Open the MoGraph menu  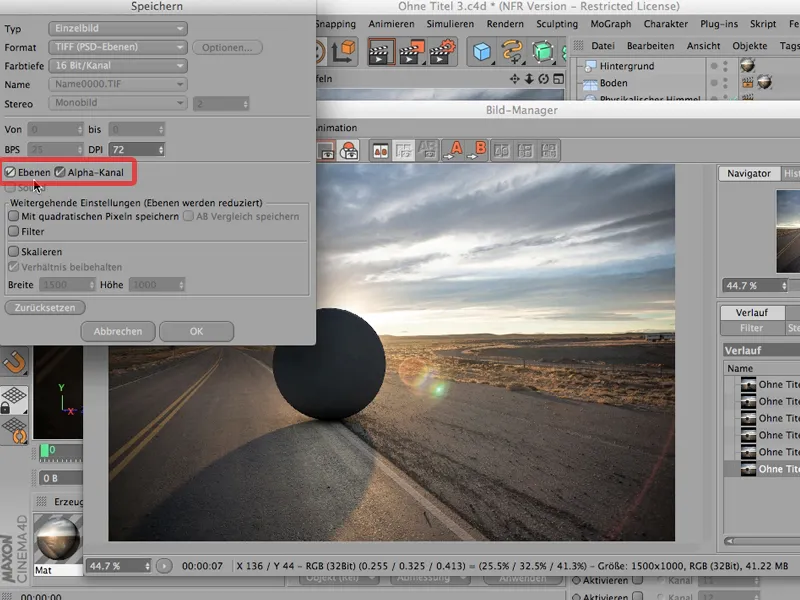[x=608, y=23]
